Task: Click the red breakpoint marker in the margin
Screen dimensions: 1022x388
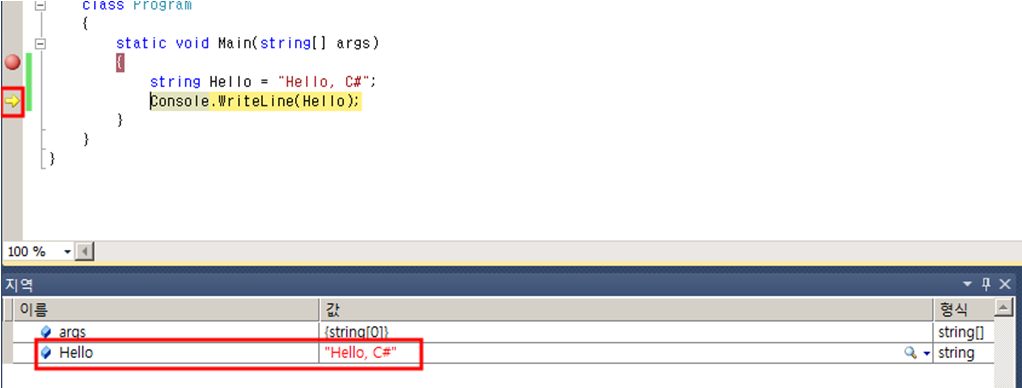Action: point(12,63)
